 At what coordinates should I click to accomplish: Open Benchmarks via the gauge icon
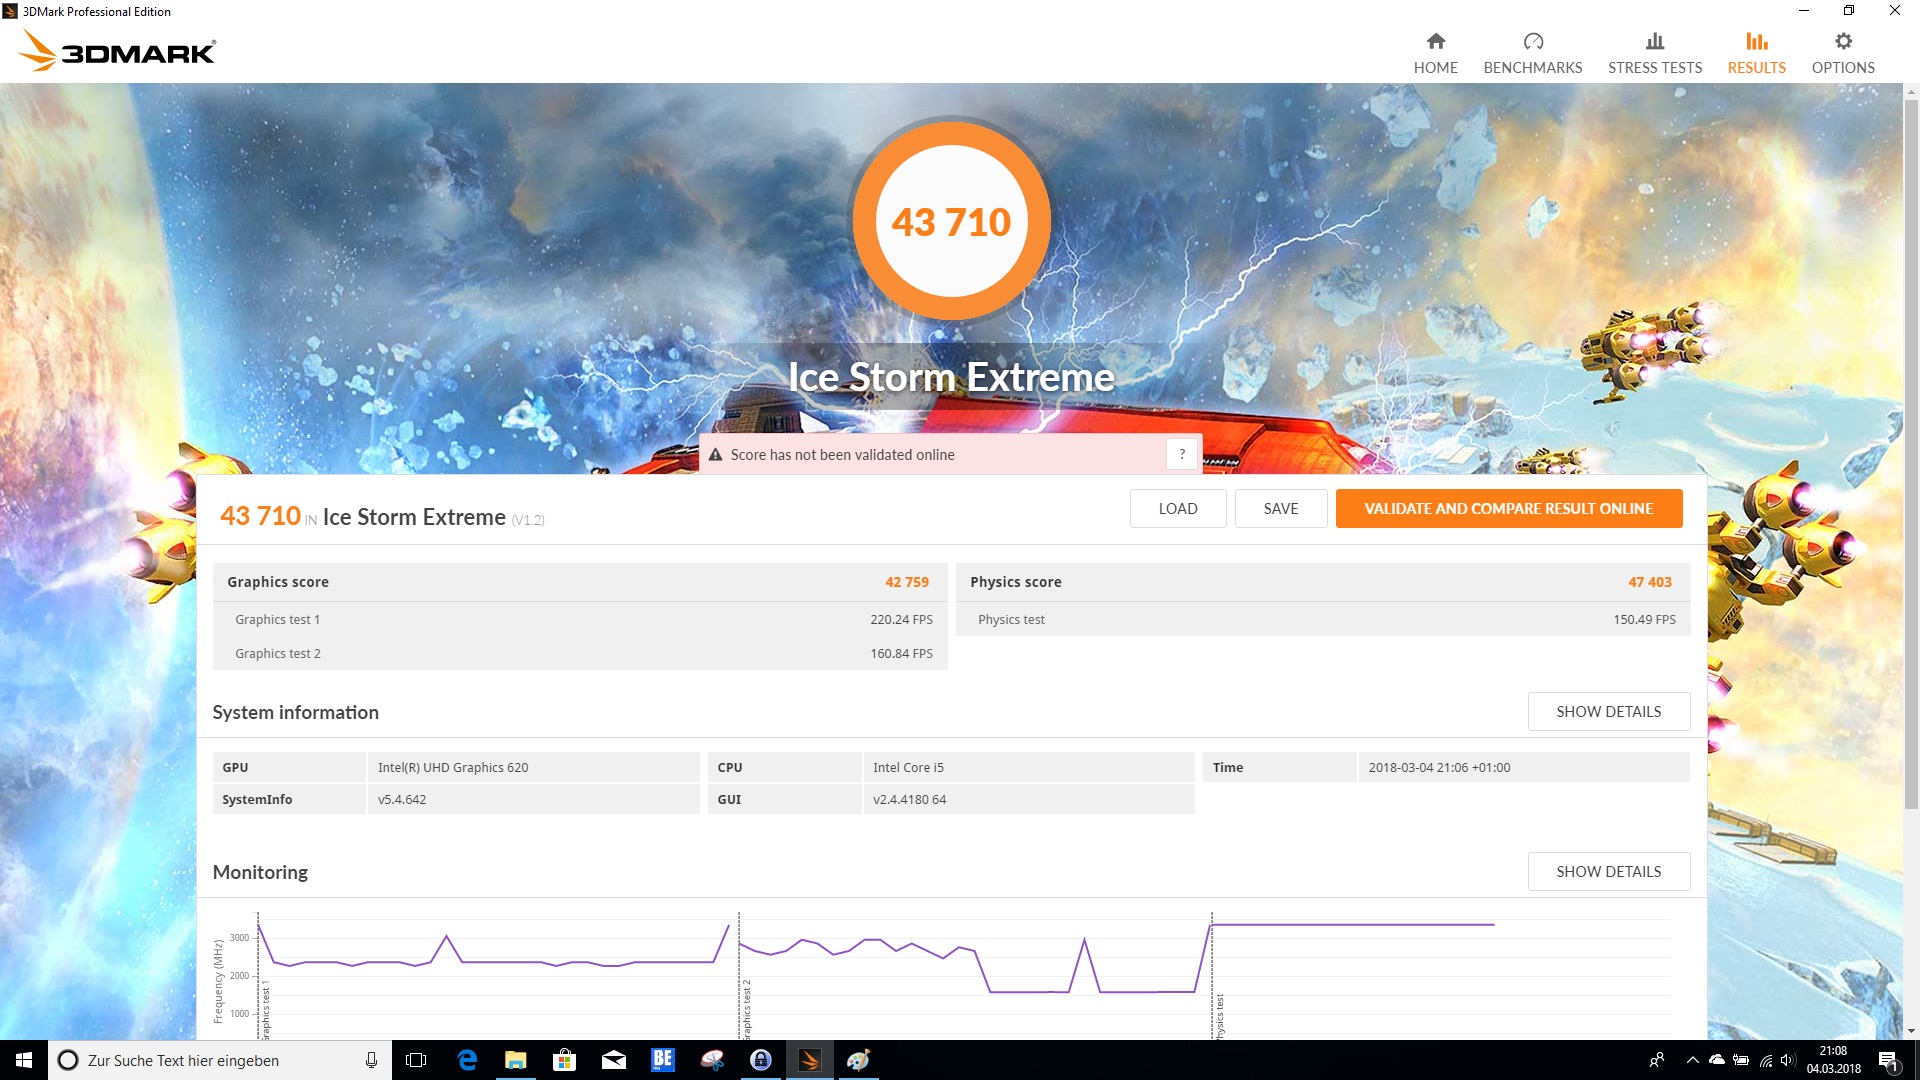1532,42
